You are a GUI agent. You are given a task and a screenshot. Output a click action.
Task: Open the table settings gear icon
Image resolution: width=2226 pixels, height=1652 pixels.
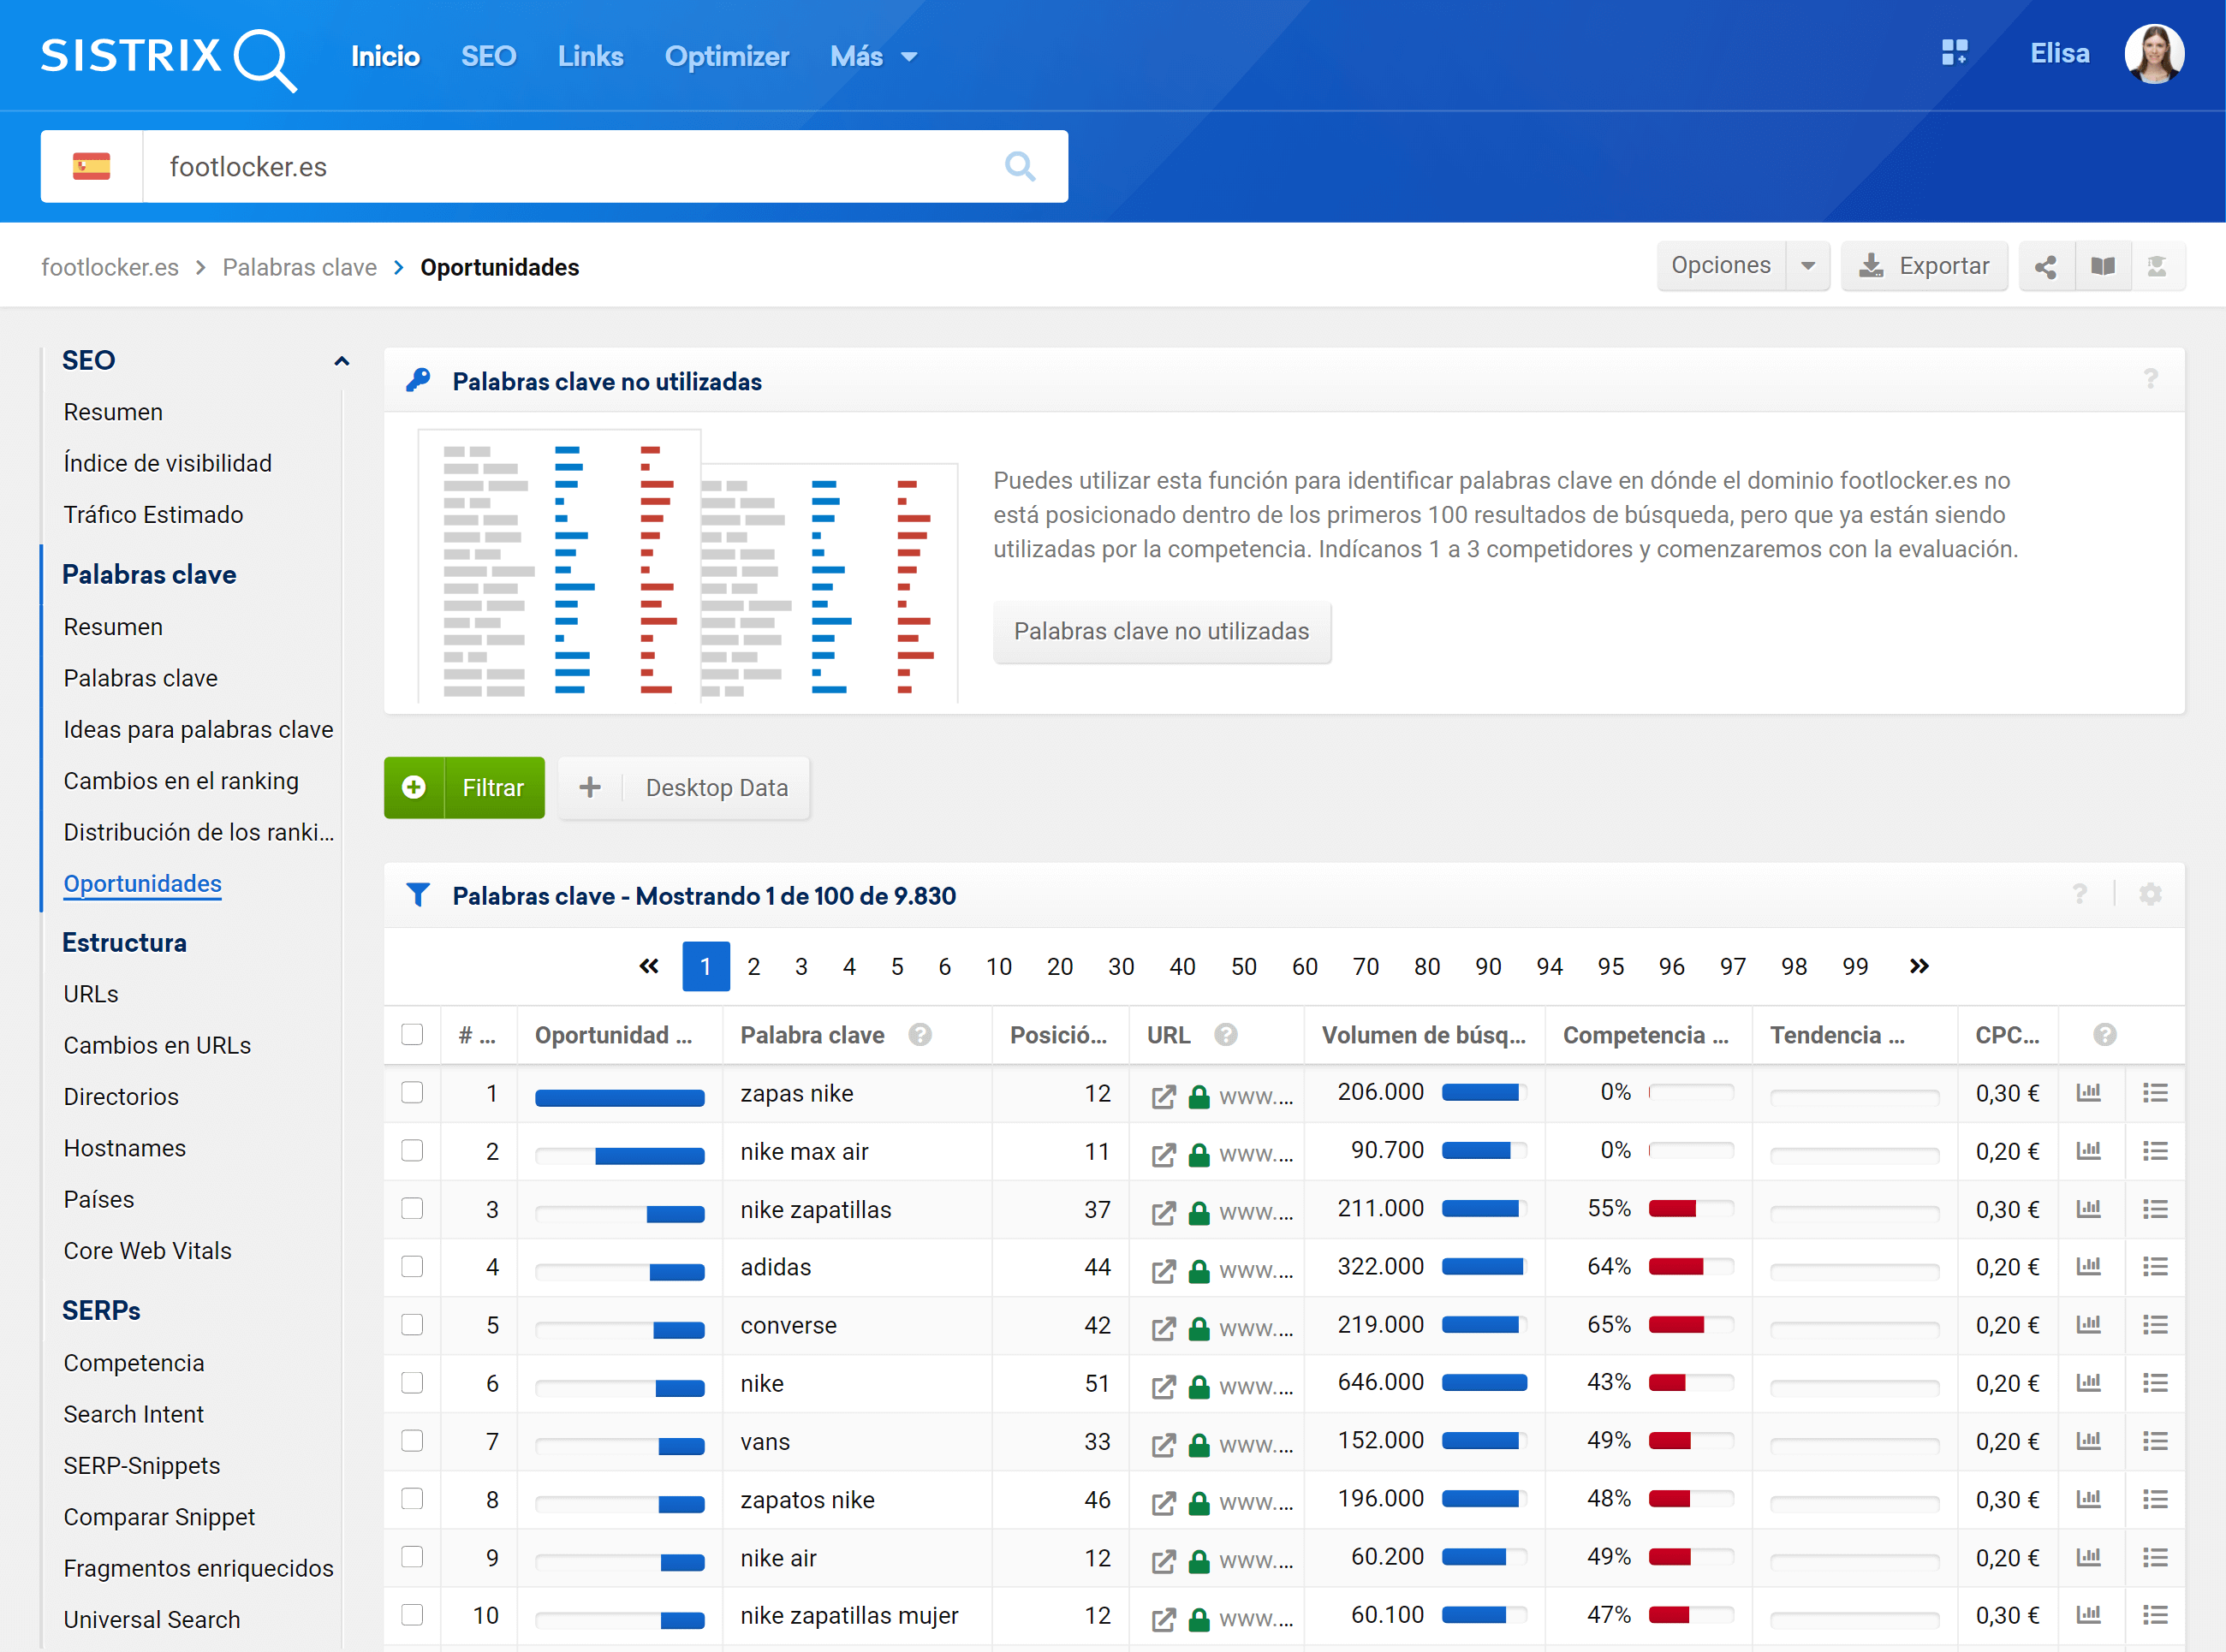[2150, 894]
